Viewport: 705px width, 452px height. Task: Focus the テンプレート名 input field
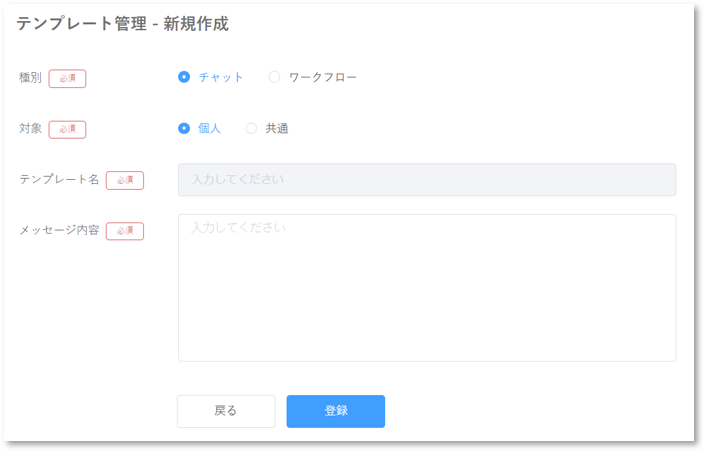coord(426,180)
